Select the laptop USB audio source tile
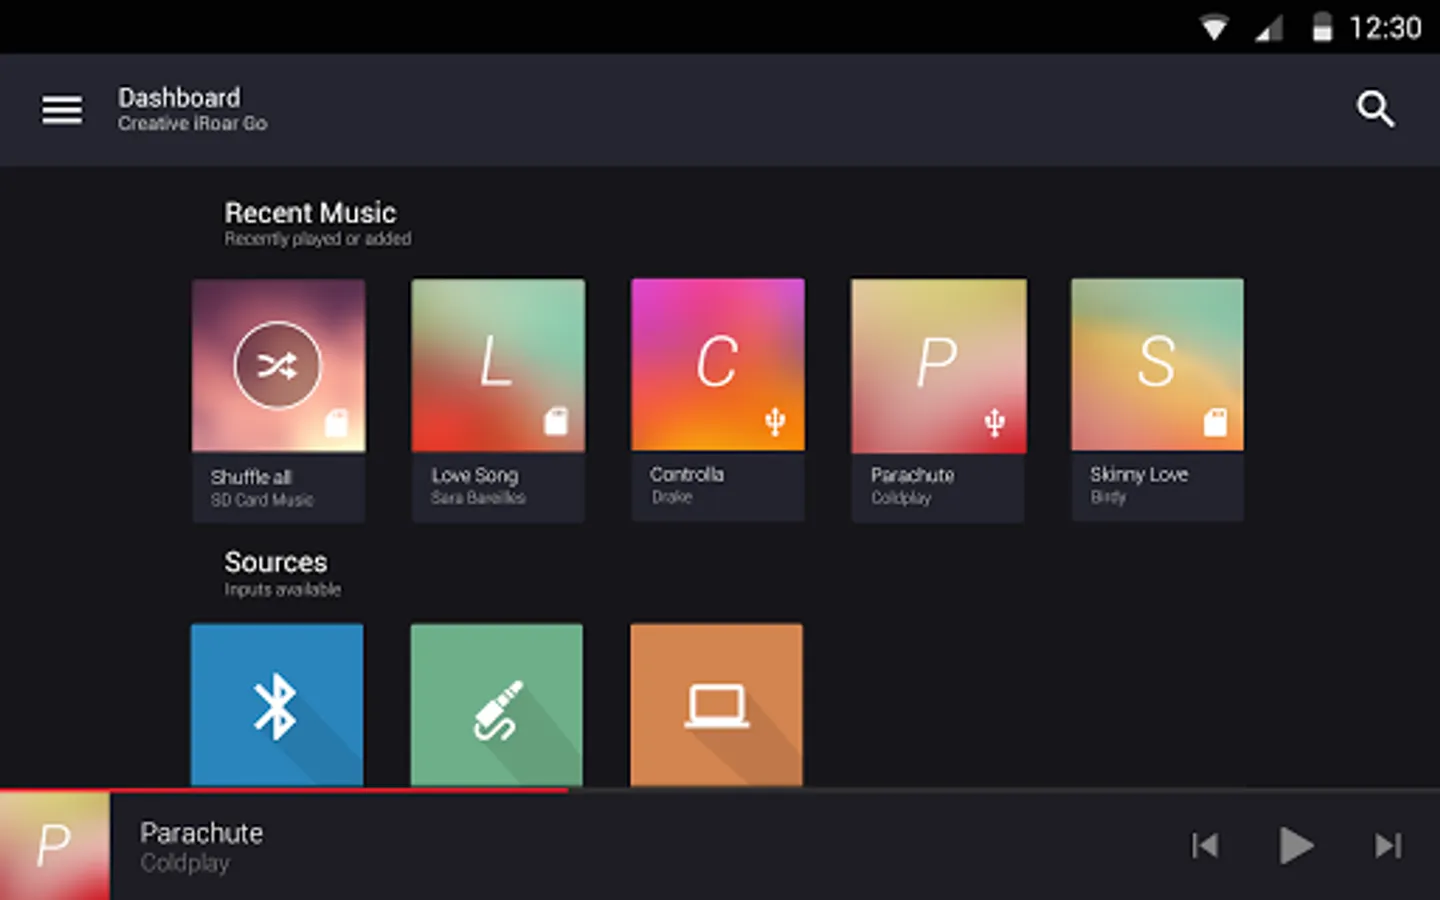This screenshot has width=1440, height=900. pyautogui.click(x=716, y=705)
